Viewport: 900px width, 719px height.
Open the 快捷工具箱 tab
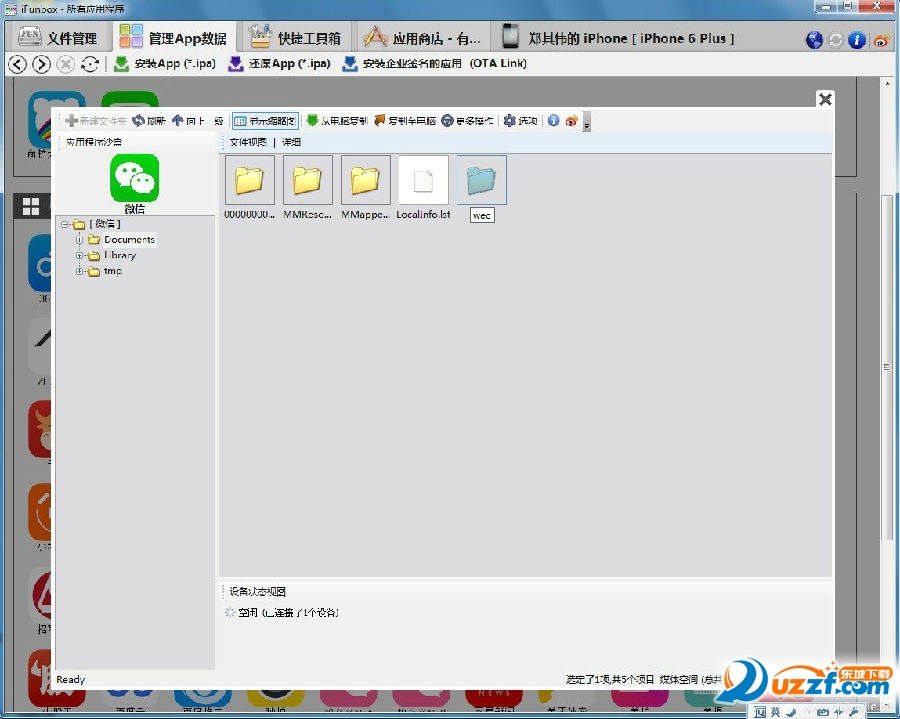tap(296, 38)
